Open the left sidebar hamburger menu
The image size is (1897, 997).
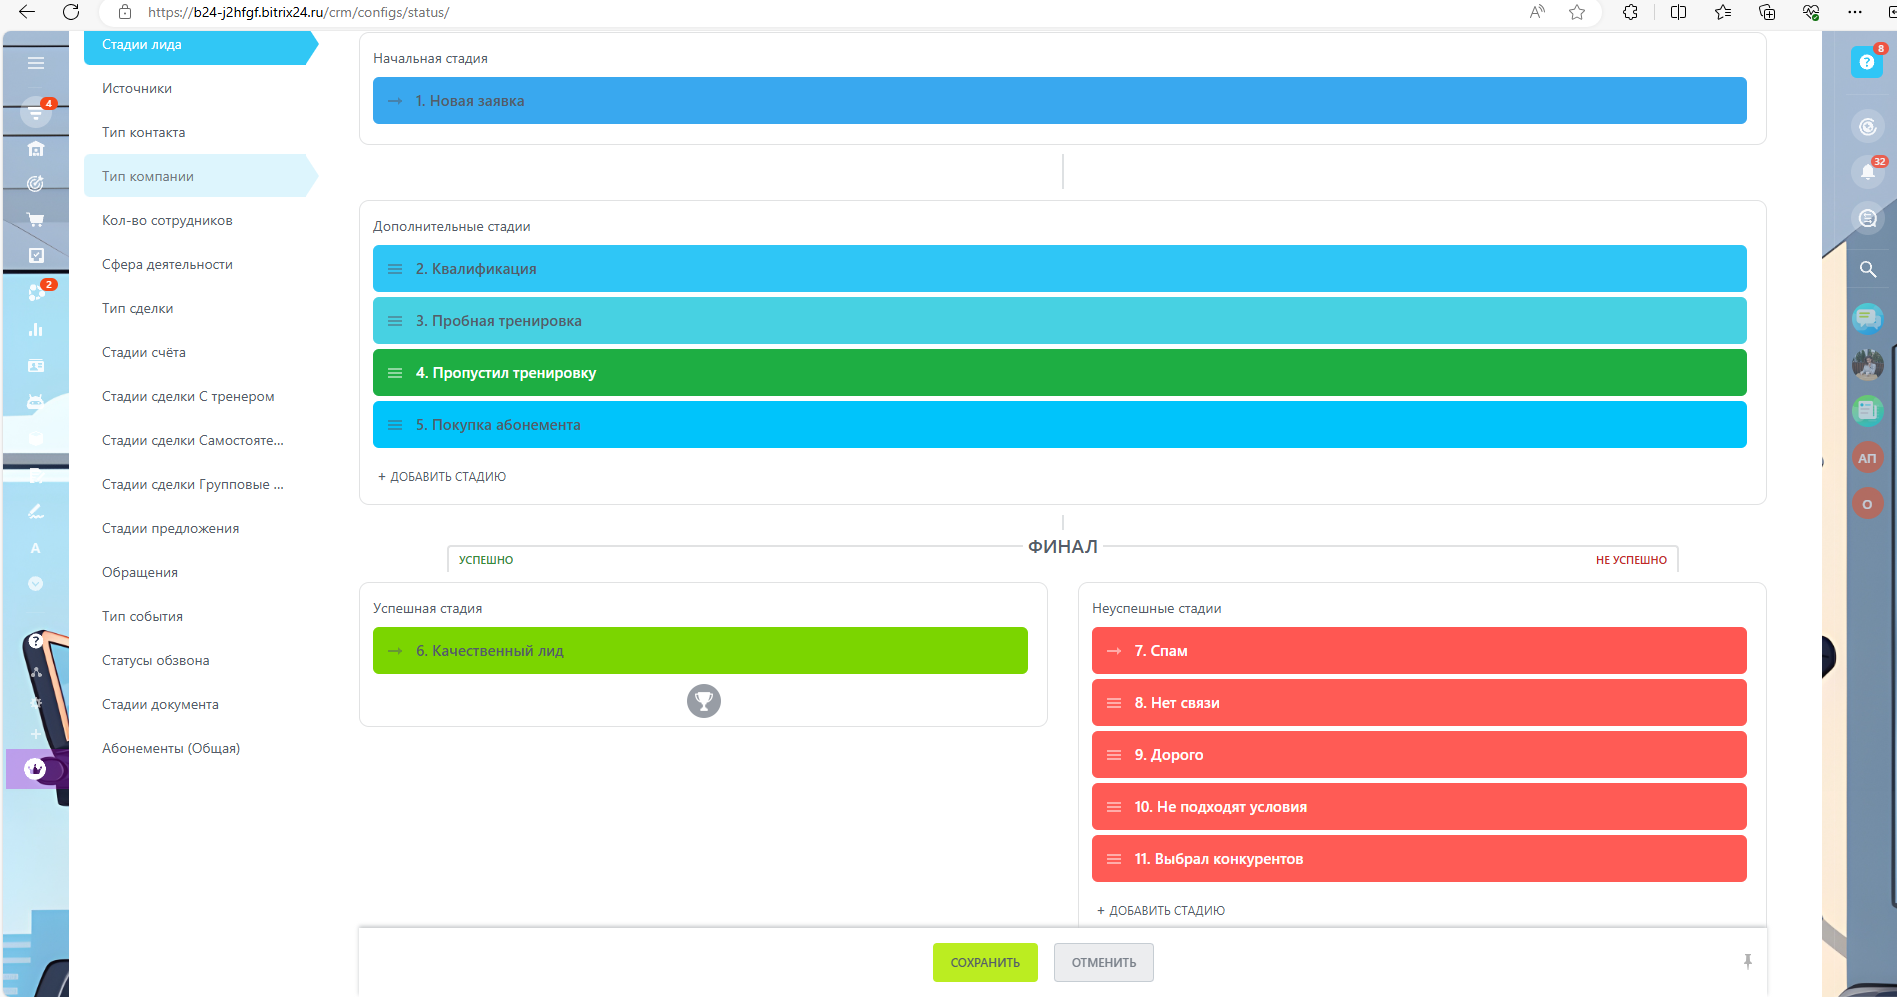(36, 63)
